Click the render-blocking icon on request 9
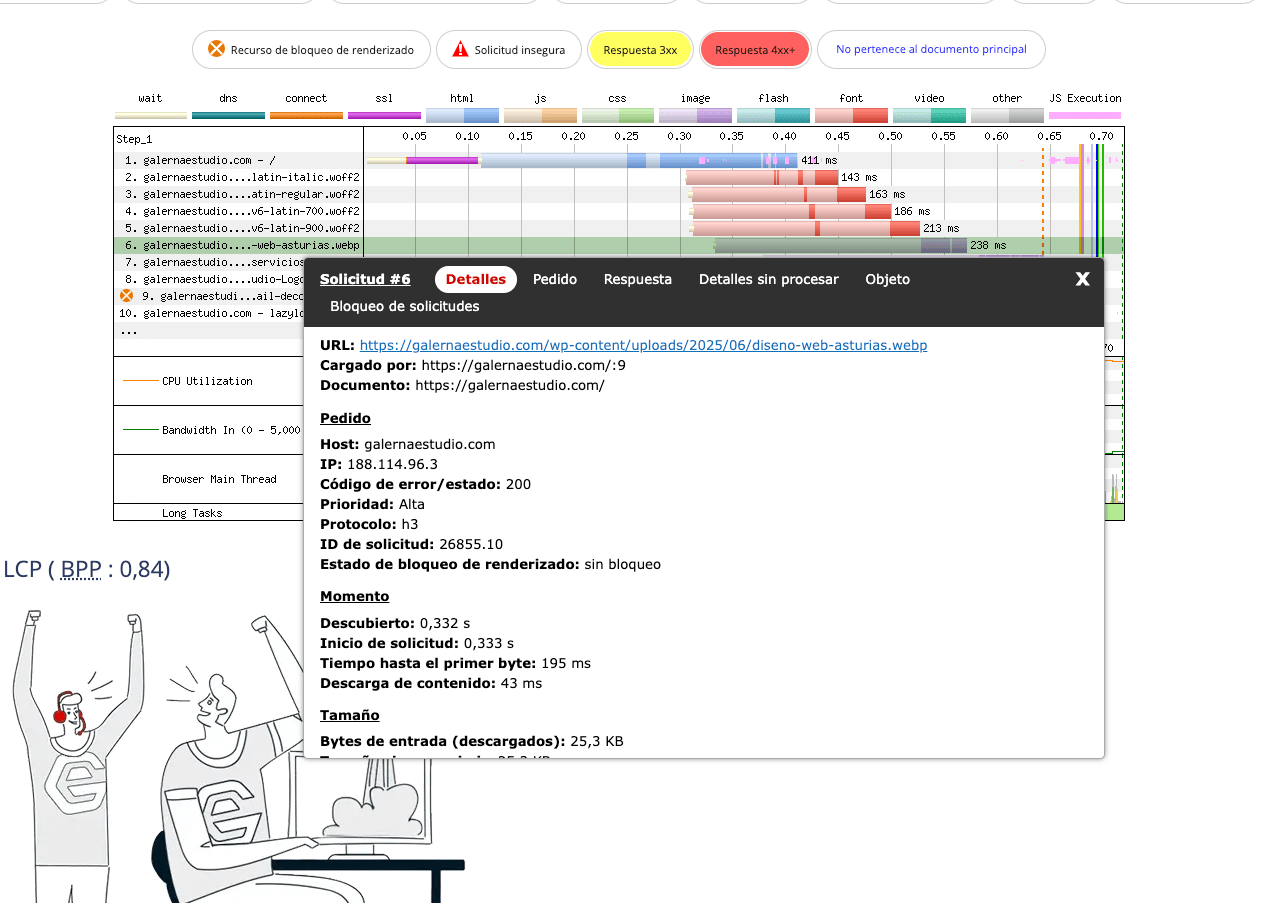This screenshot has height=903, width=1274. coord(126,296)
